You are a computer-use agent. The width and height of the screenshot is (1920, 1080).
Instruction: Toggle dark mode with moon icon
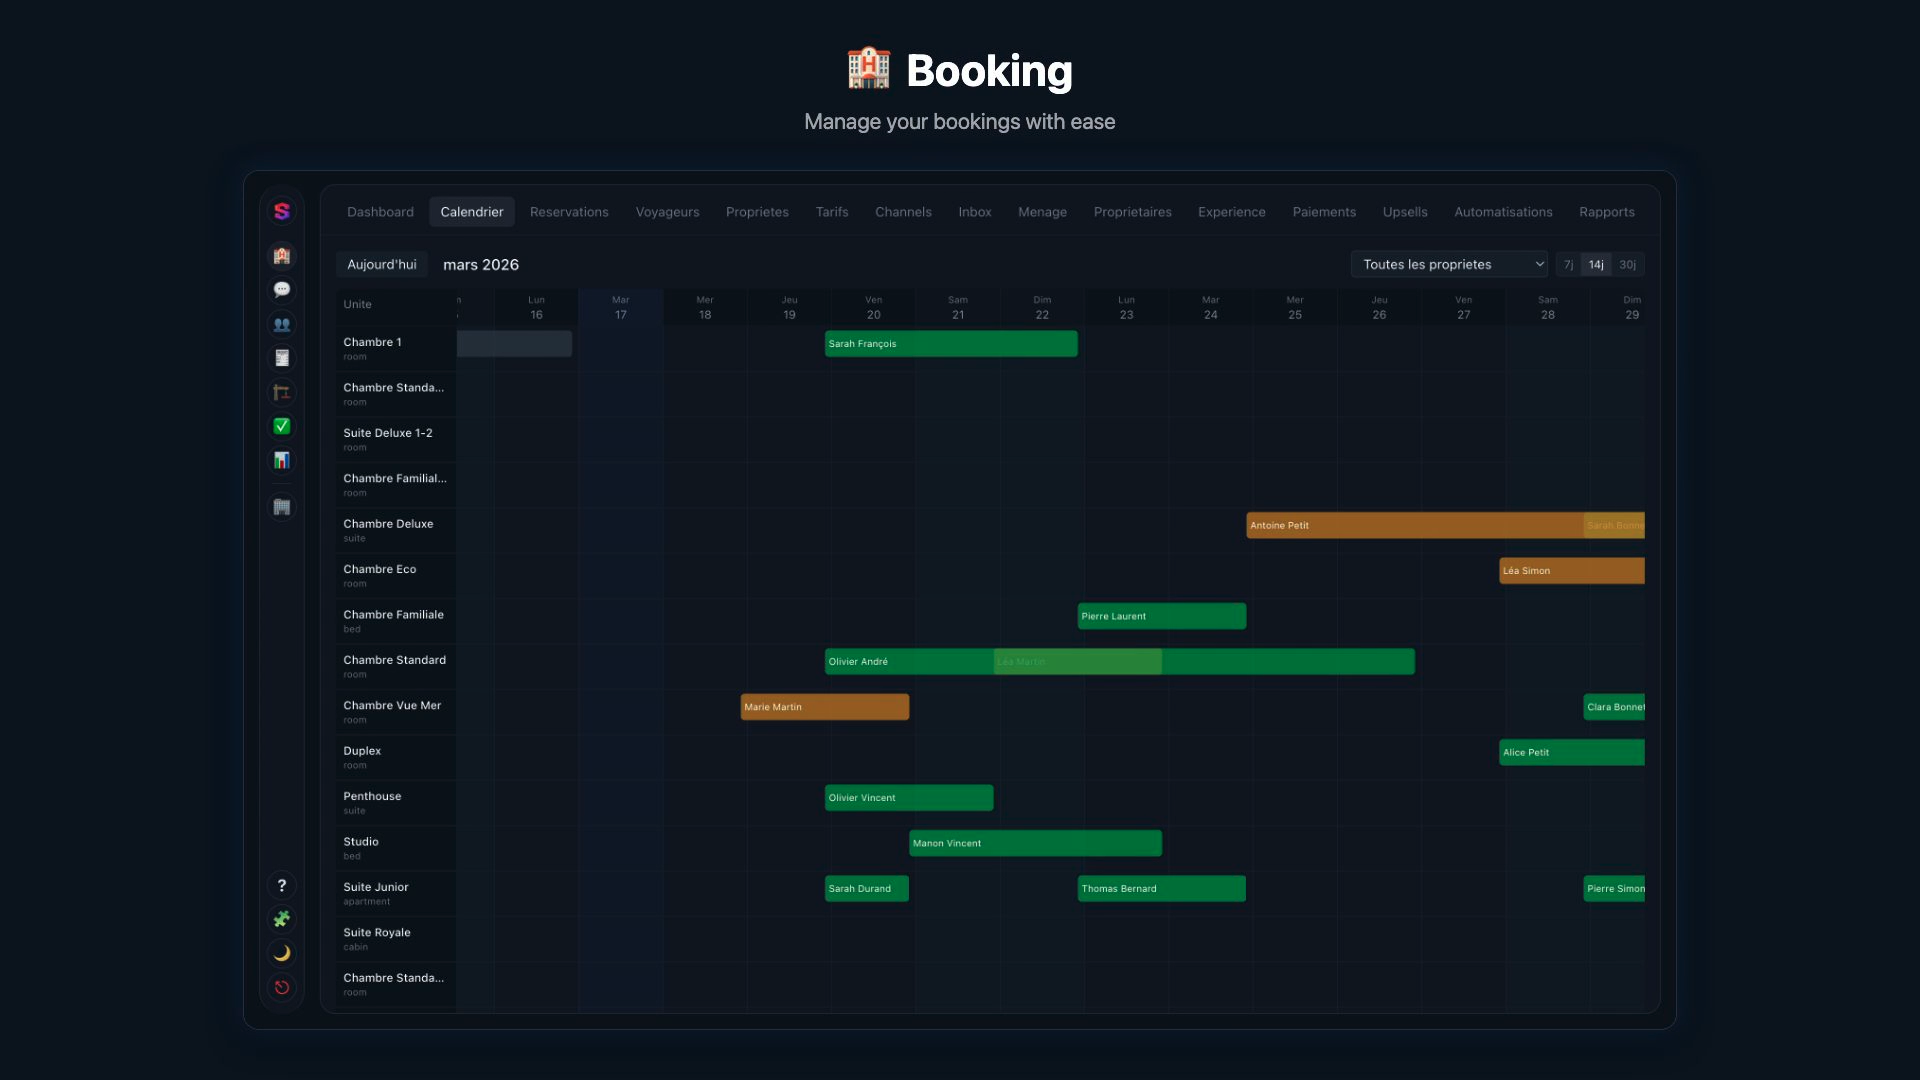pos(282,953)
